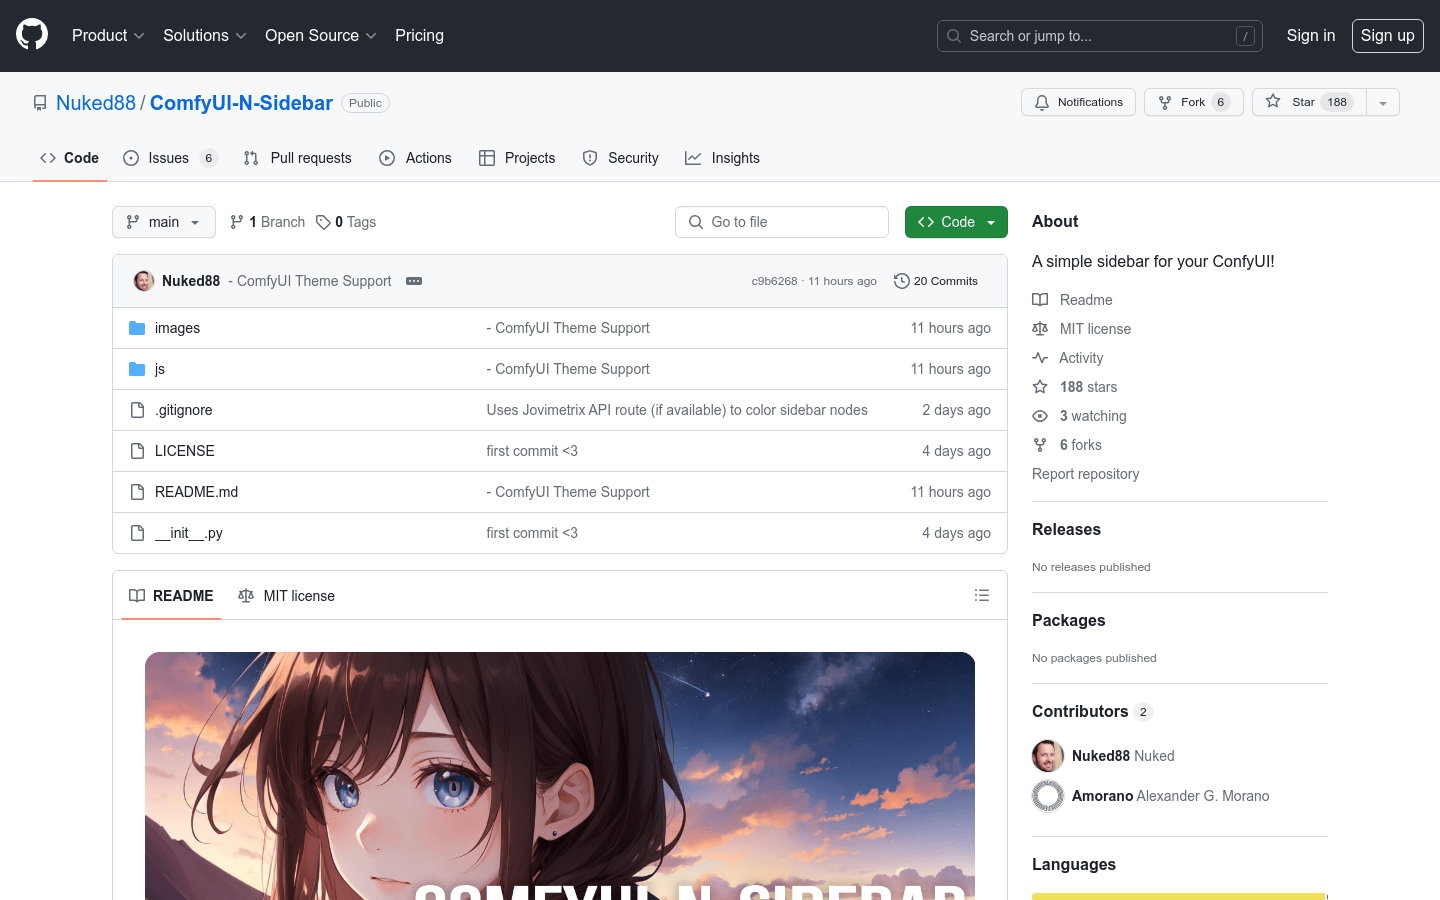Switch to the Issues tab

coord(172,157)
